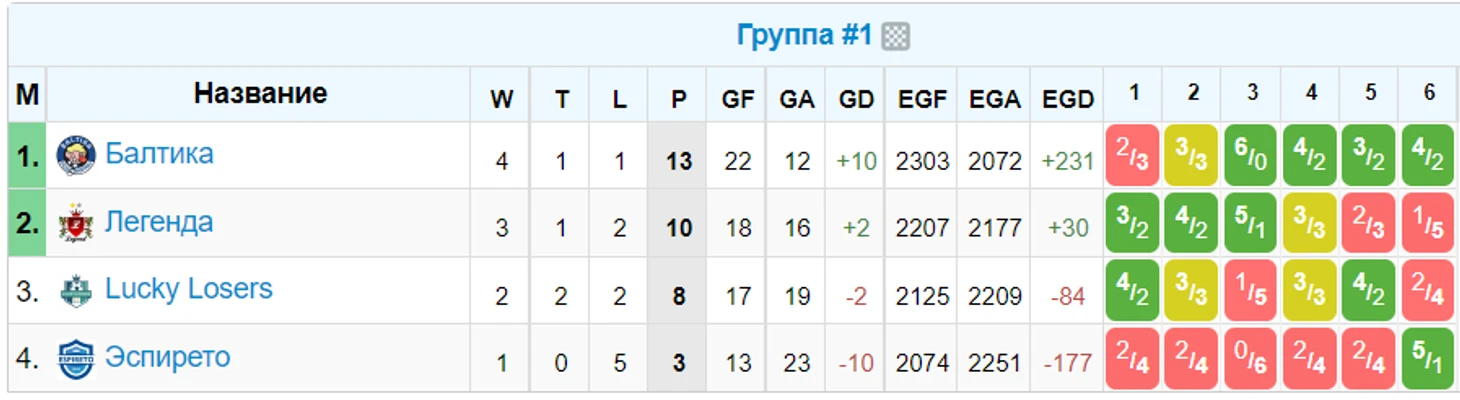The width and height of the screenshot is (1460, 400).
Task: Select the GD column header
Action: (x=856, y=99)
